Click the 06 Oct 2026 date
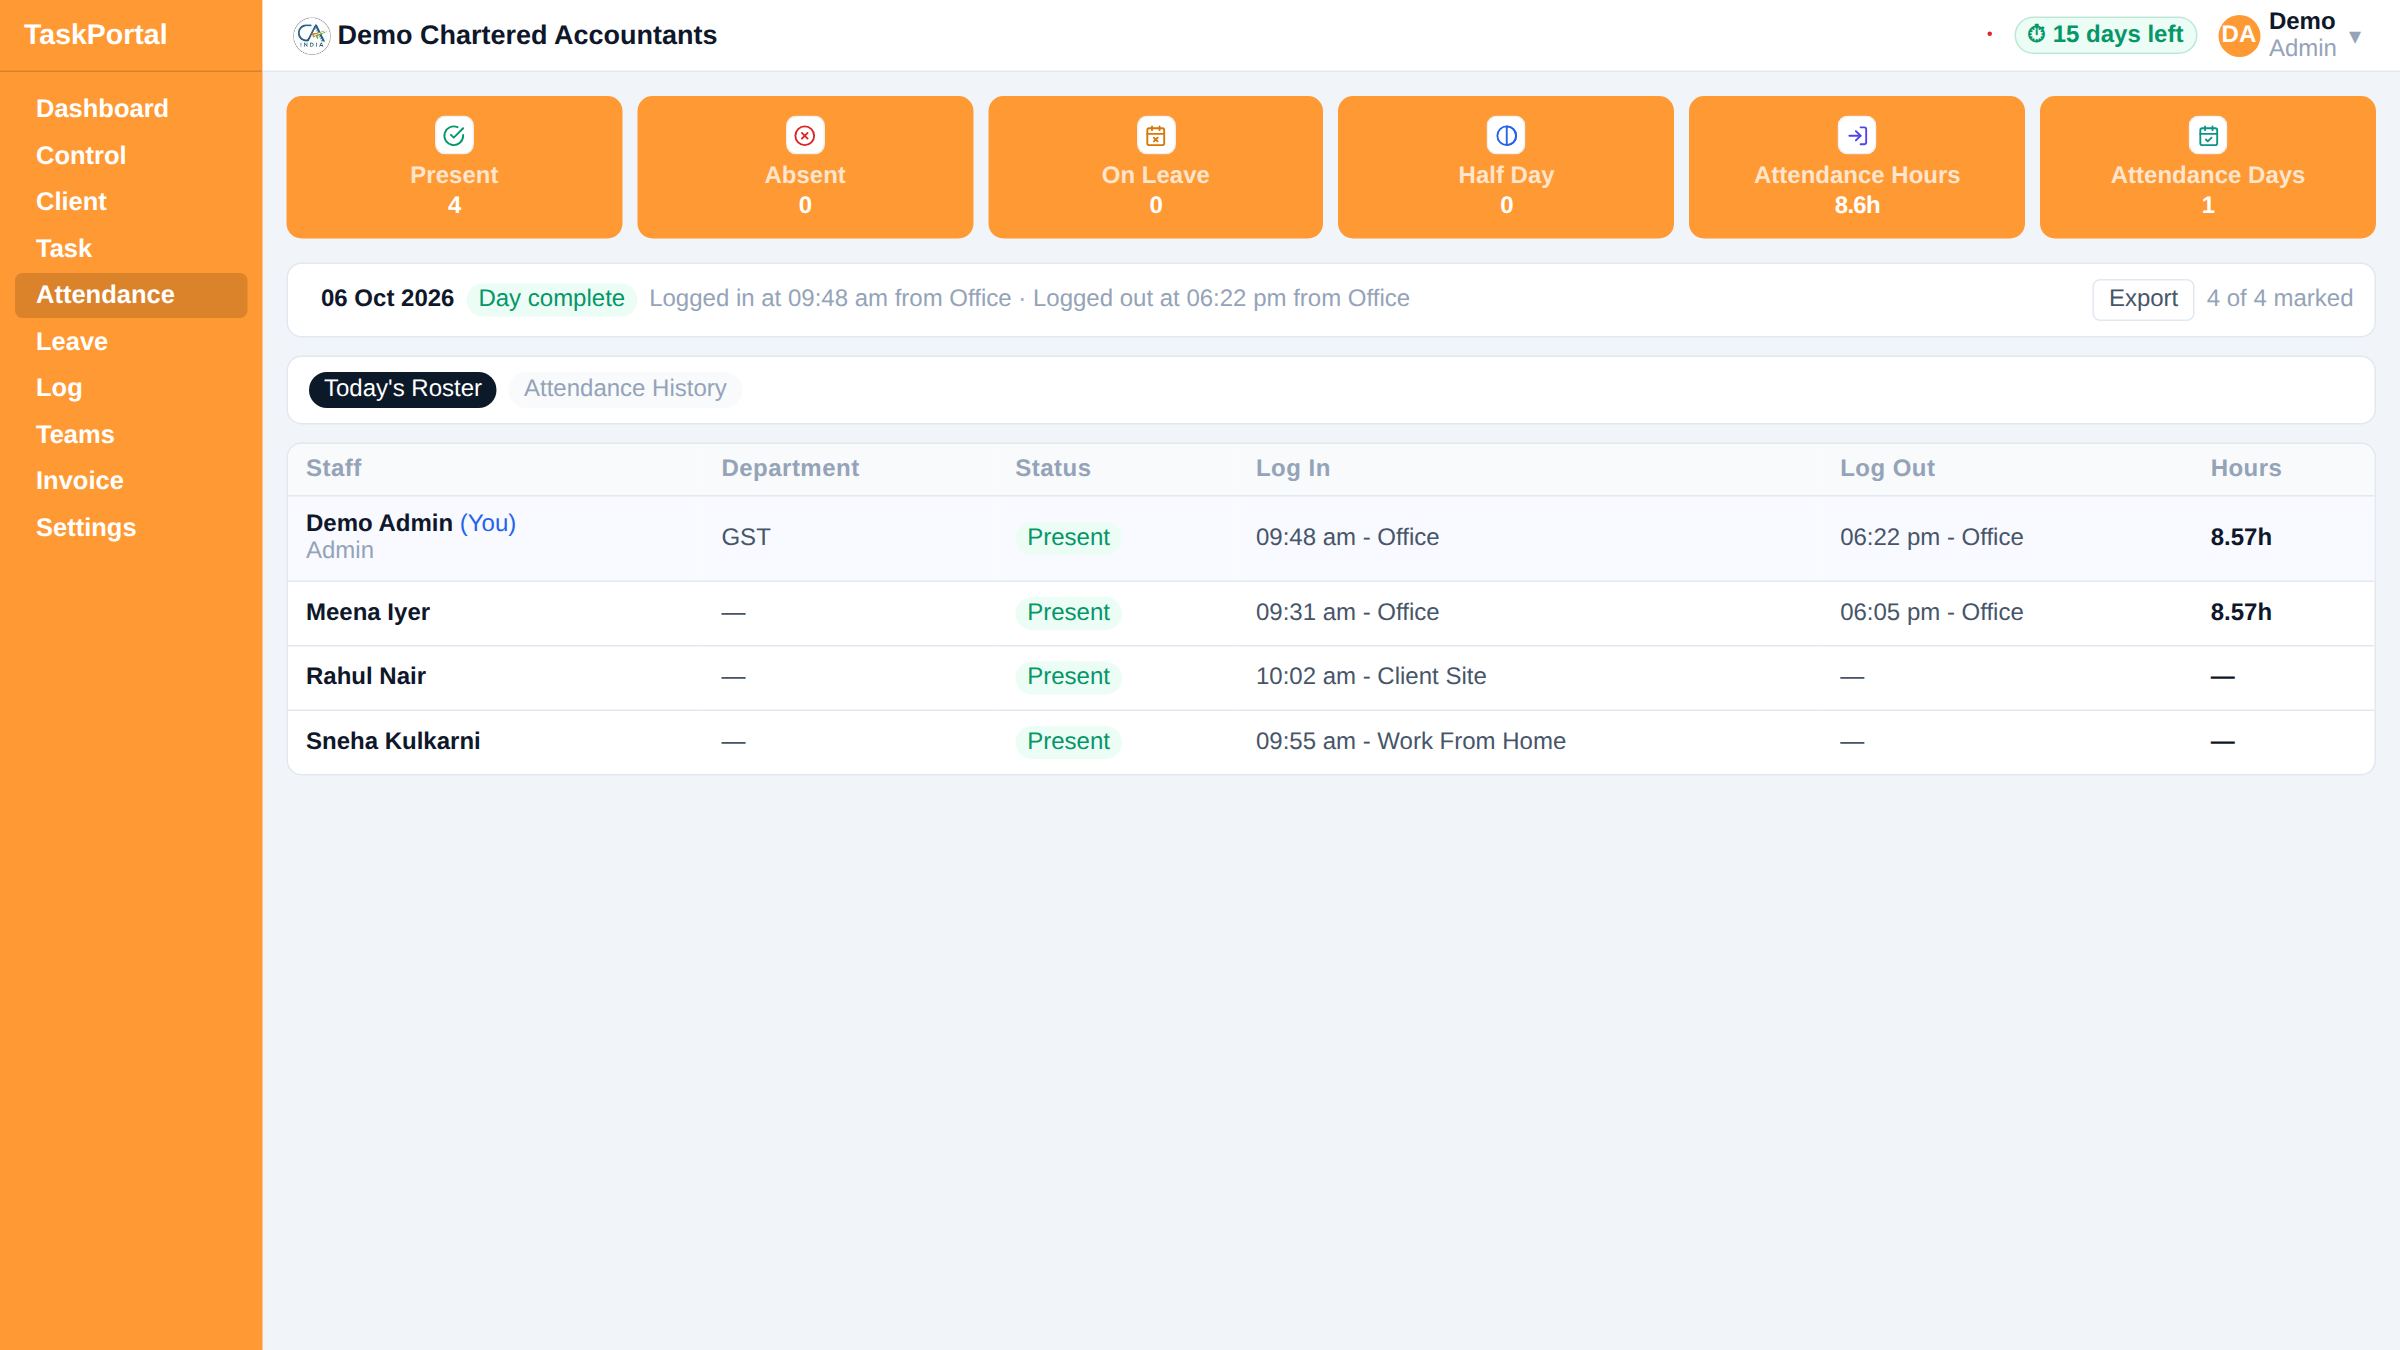Image resolution: width=2400 pixels, height=1350 pixels. coord(387,299)
